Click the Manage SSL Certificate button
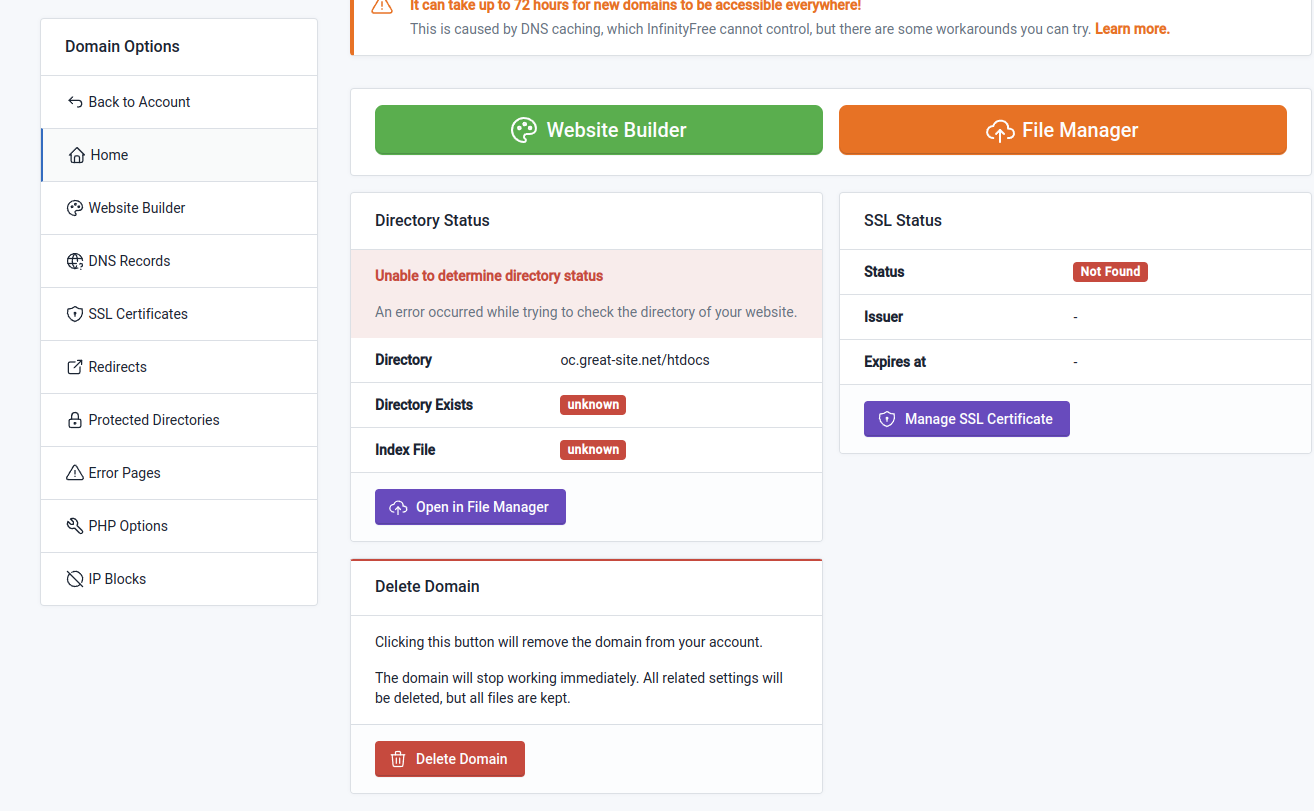This screenshot has width=1314, height=811. [x=966, y=419]
